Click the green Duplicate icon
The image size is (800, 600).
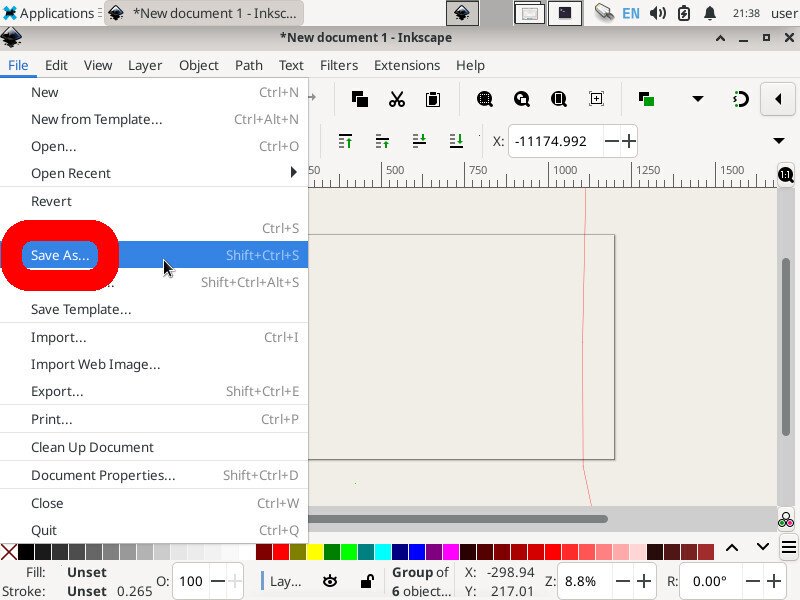(x=646, y=99)
